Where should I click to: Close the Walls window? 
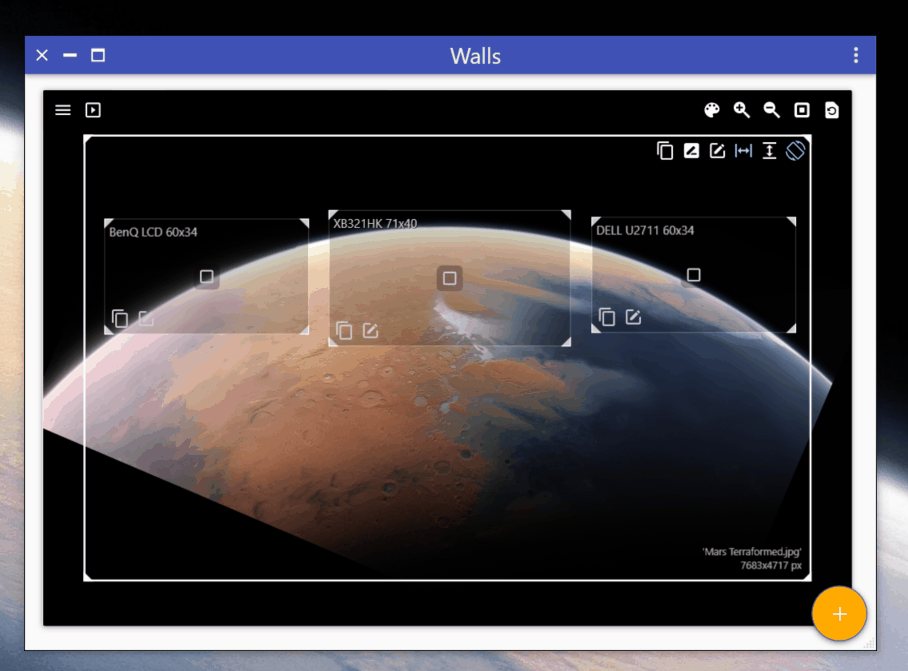click(x=42, y=56)
